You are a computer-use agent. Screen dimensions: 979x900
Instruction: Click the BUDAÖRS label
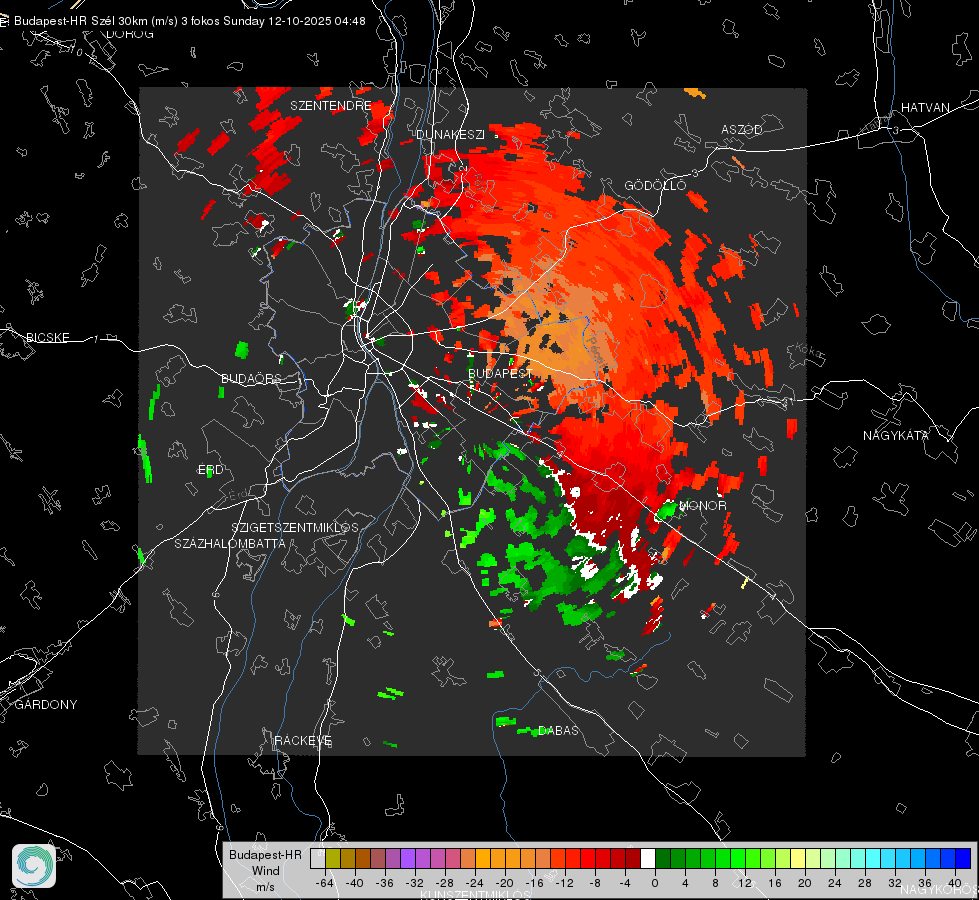point(251,378)
